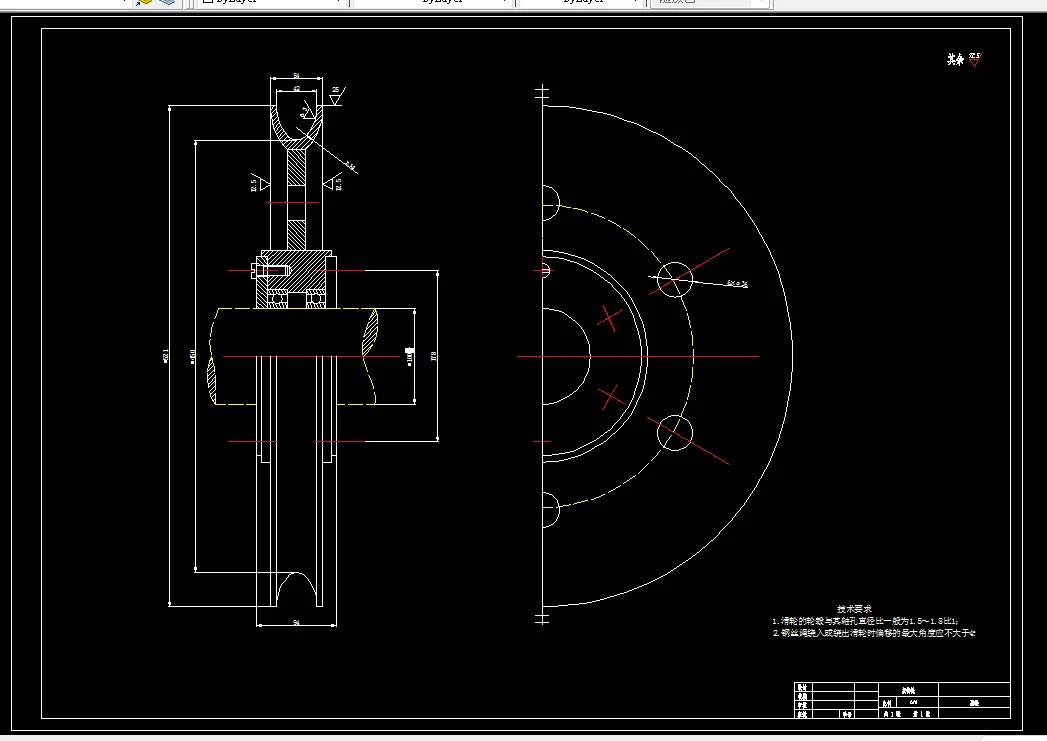Pick the lower red cross mark on hub
This screenshot has width=1047, height=741.
click(612, 397)
